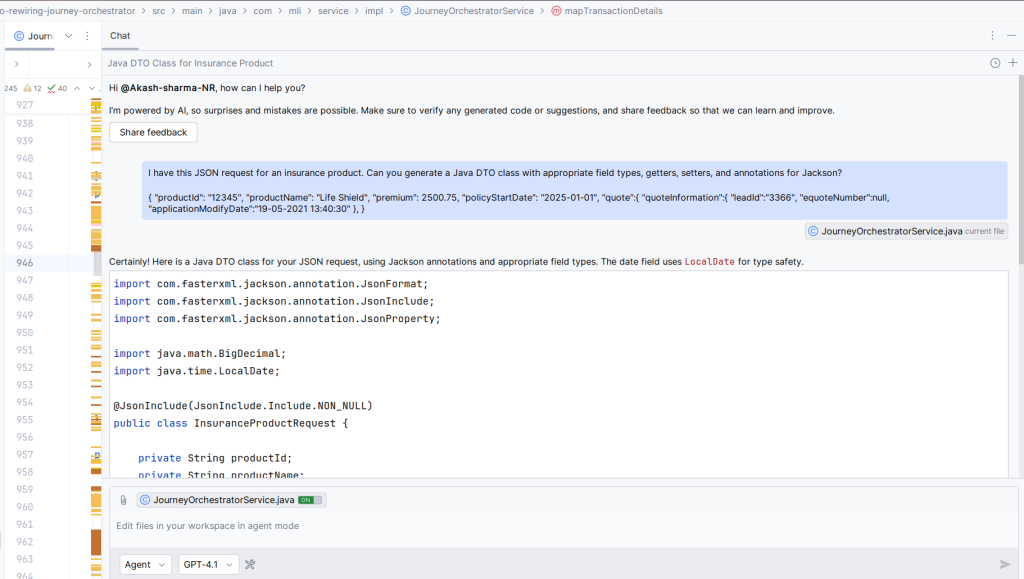Click 'JourneyOrchestratorService' breadcrumb item
Image resolution: width=1024 pixels, height=579 pixels.
click(x=474, y=11)
